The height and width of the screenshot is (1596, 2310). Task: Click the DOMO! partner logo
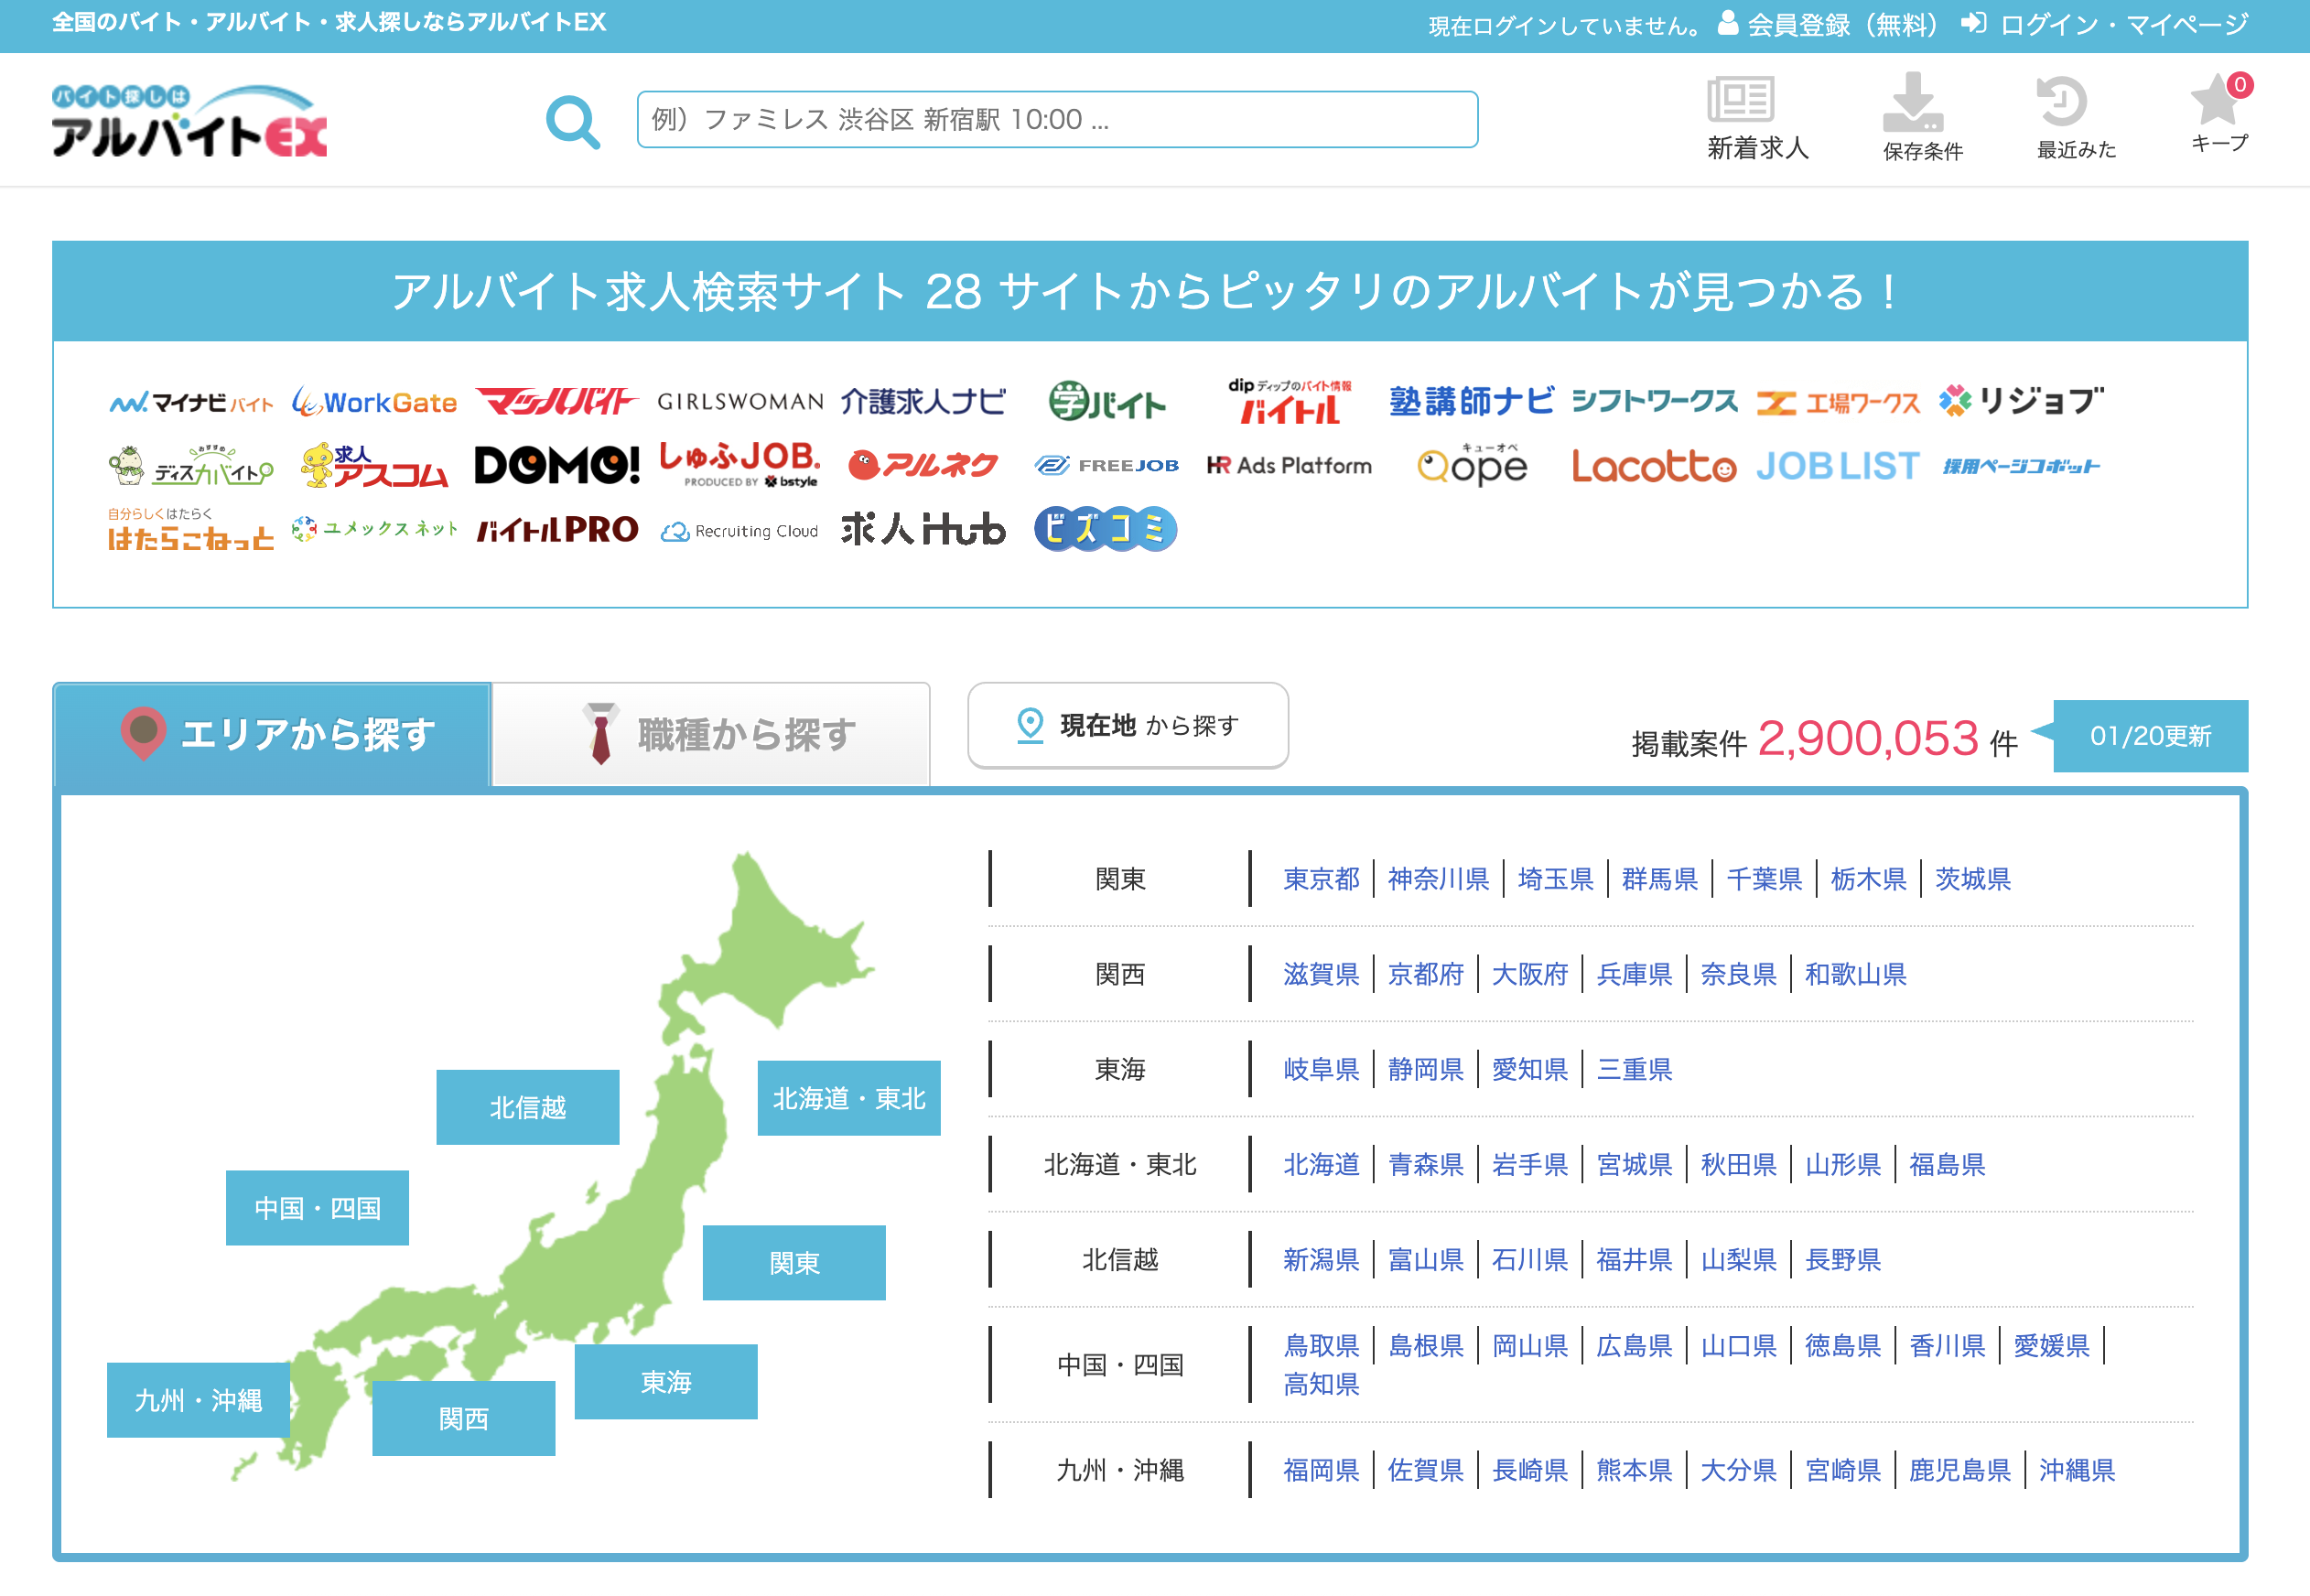point(556,465)
